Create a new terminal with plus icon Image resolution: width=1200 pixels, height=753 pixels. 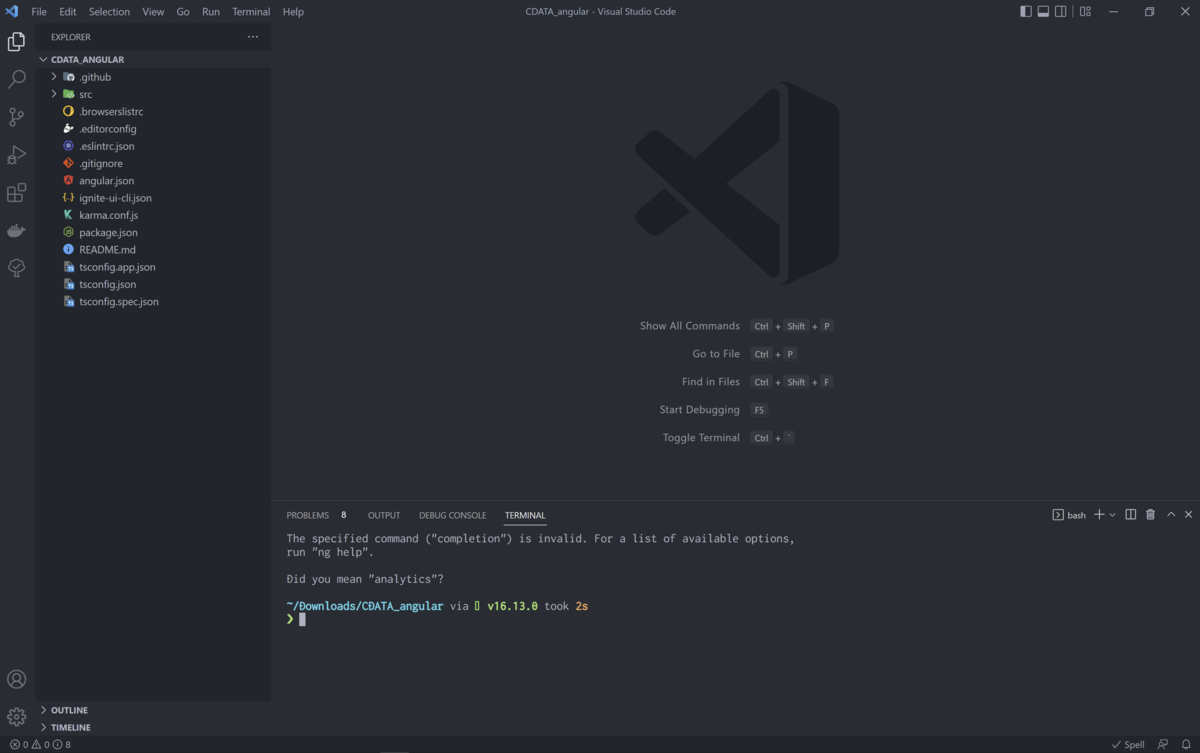pyautogui.click(x=1099, y=515)
